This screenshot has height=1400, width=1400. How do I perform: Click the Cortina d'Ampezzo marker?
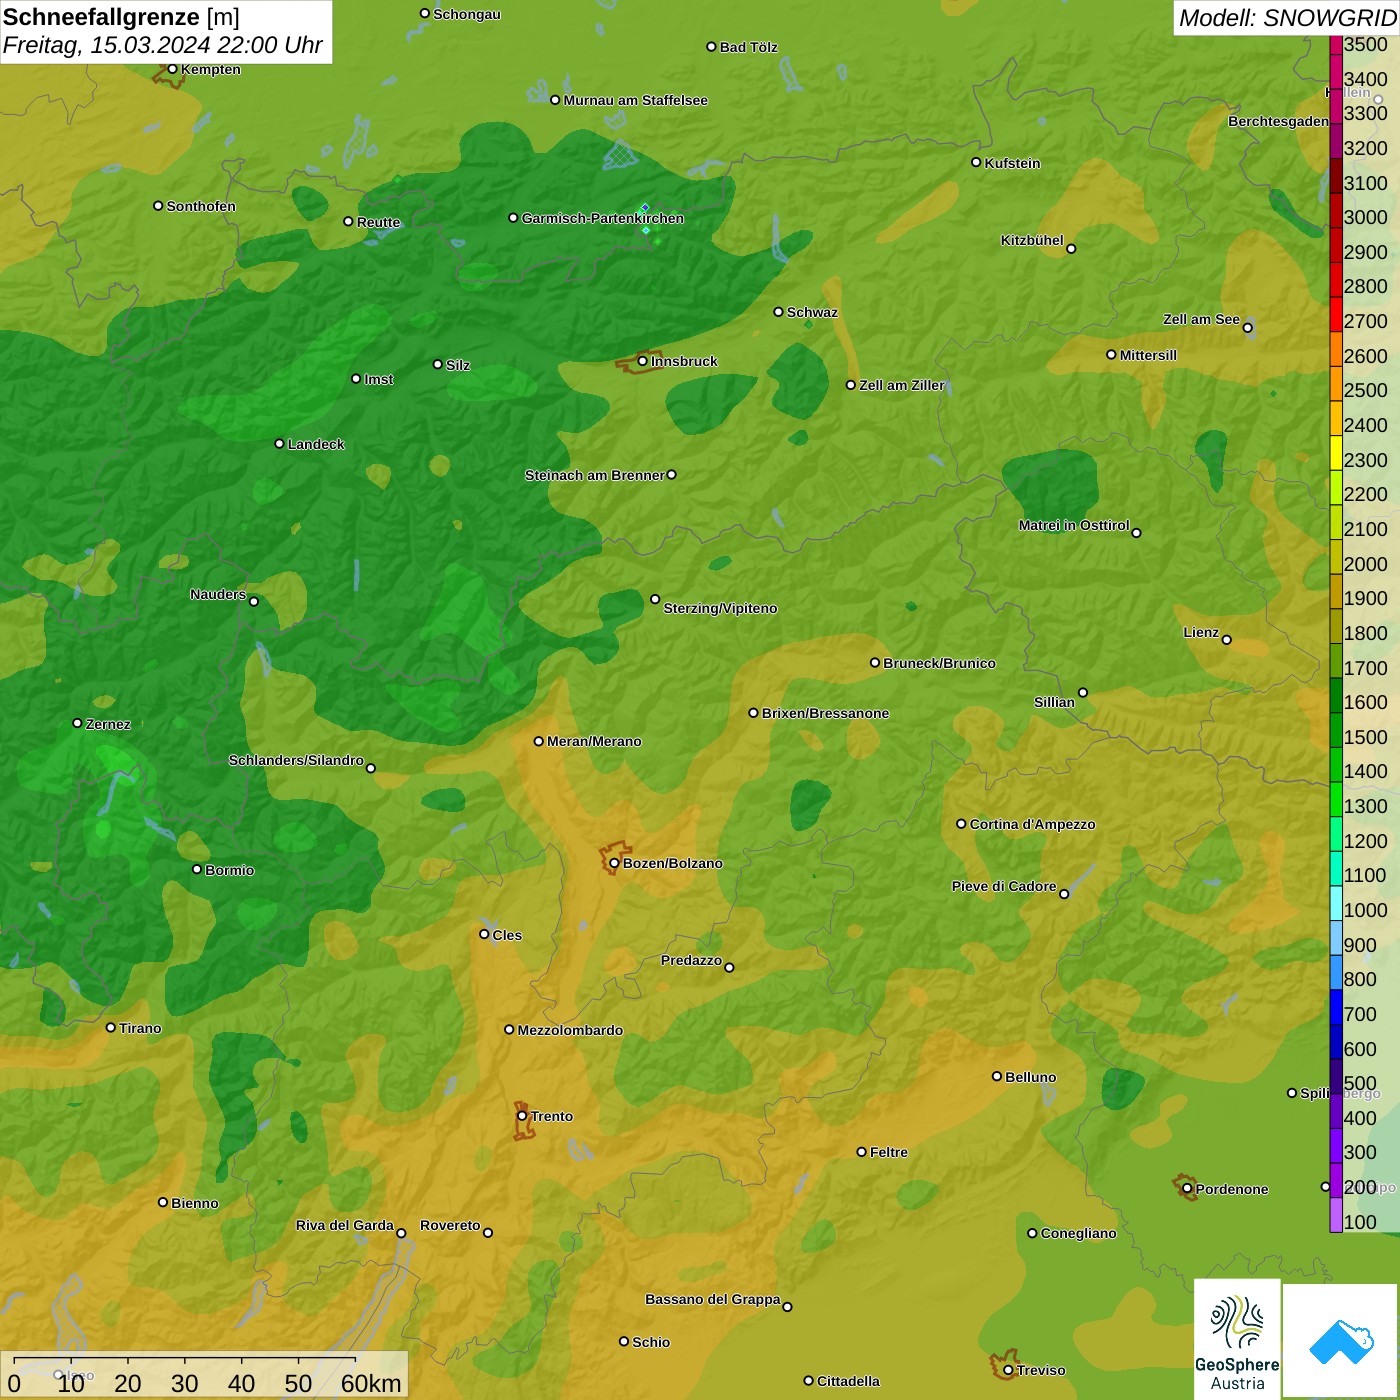(x=961, y=824)
